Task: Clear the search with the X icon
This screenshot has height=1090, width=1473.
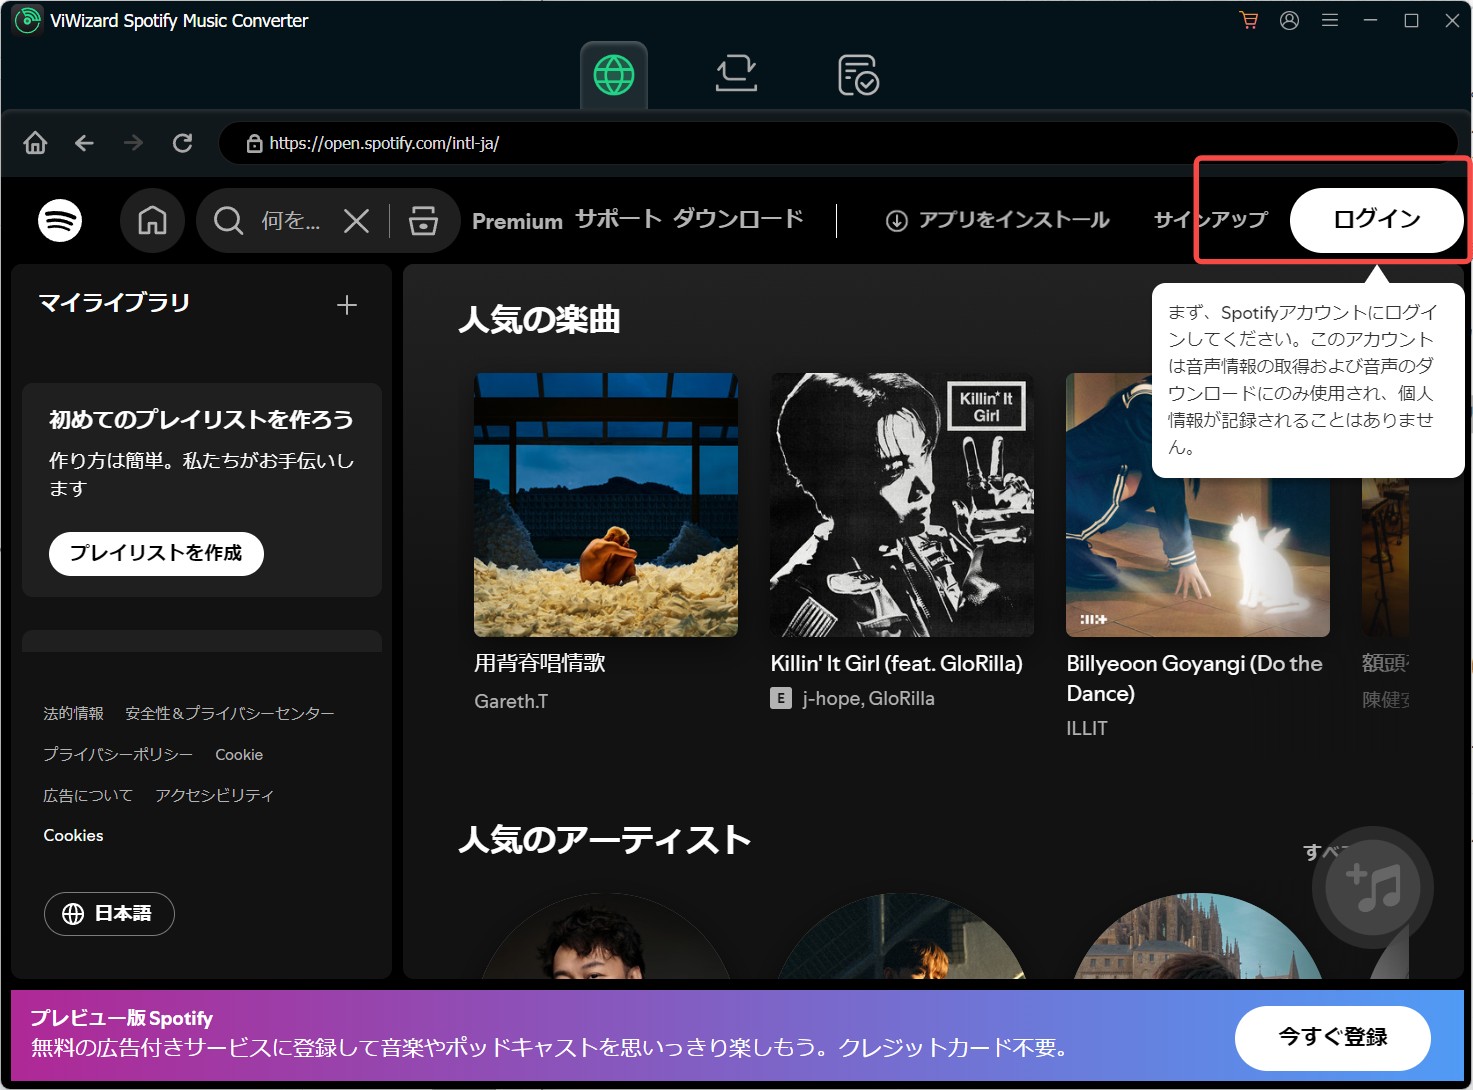Action: (x=357, y=221)
